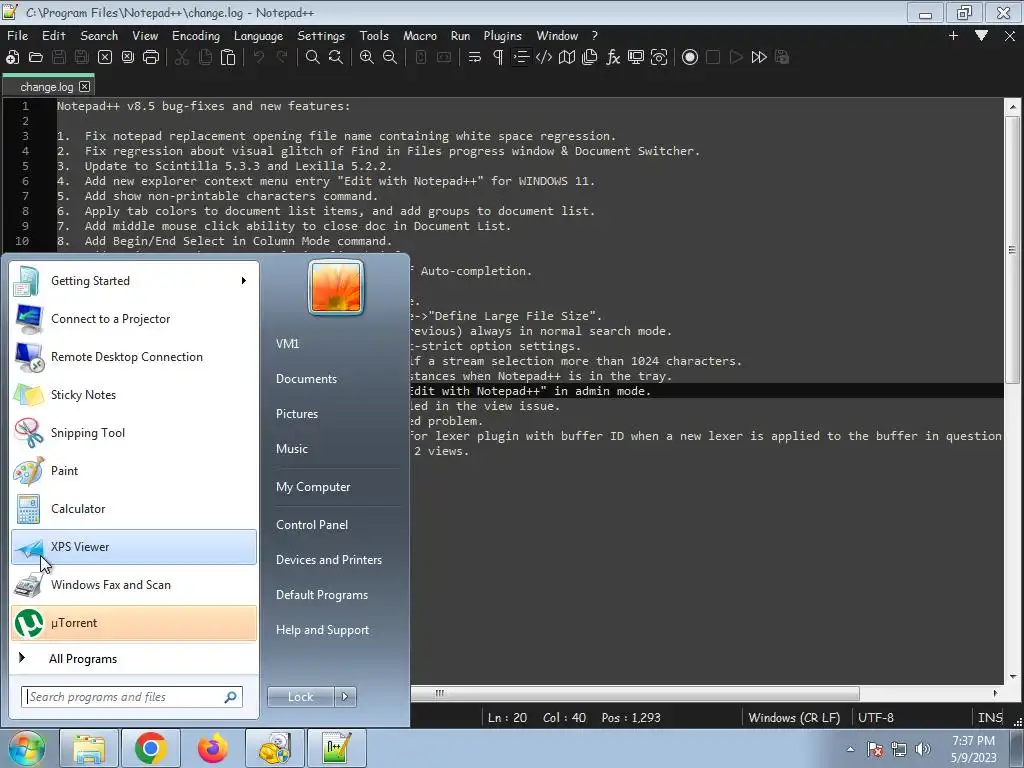Click the Print toolbar icon
This screenshot has height=768, width=1024.
click(x=151, y=57)
